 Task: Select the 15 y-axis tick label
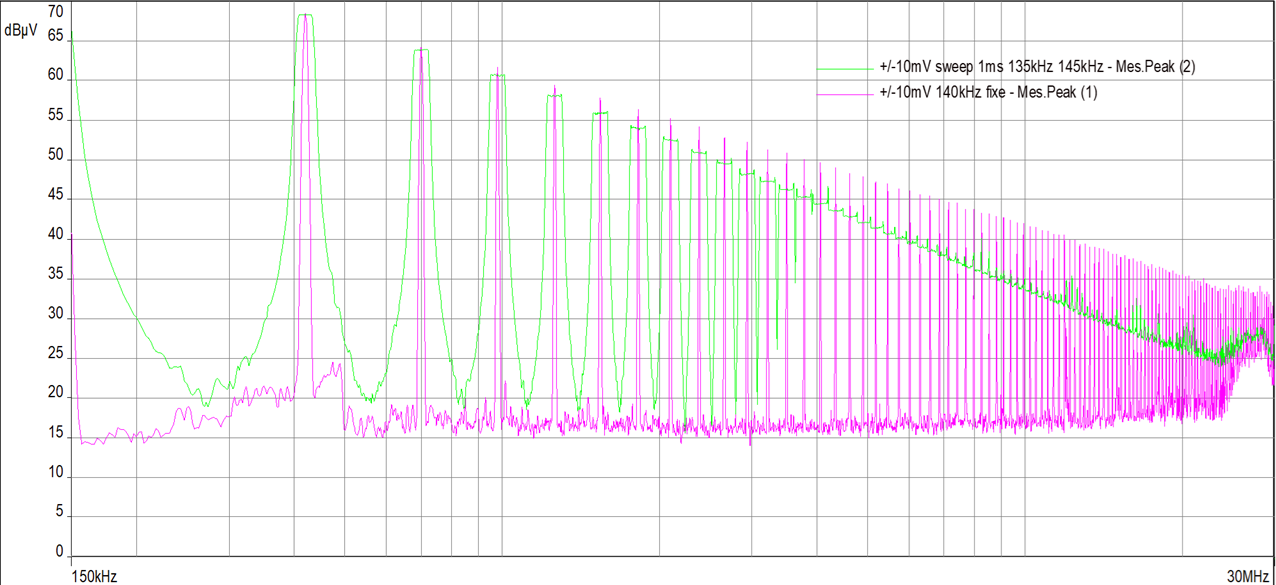[56, 433]
